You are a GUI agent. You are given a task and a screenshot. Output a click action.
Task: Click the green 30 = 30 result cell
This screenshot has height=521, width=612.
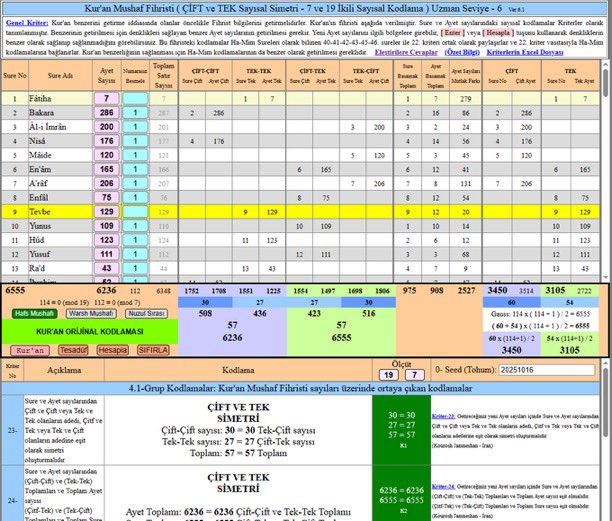[x=402, y=430]
